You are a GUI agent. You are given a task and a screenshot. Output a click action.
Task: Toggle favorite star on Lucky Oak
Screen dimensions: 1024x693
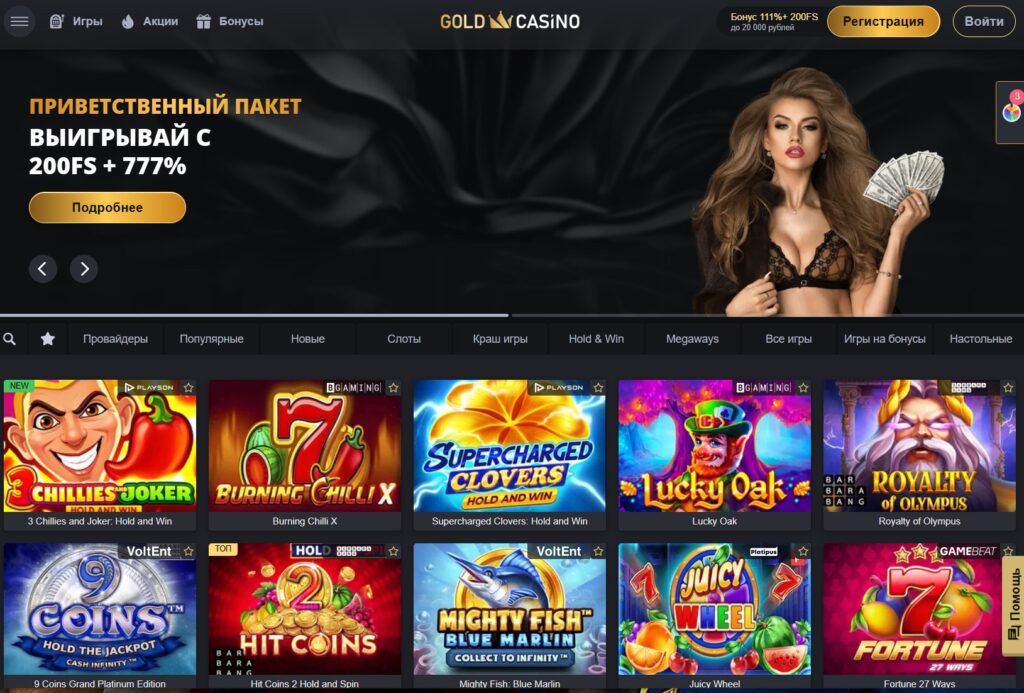[x=803, y=388]
